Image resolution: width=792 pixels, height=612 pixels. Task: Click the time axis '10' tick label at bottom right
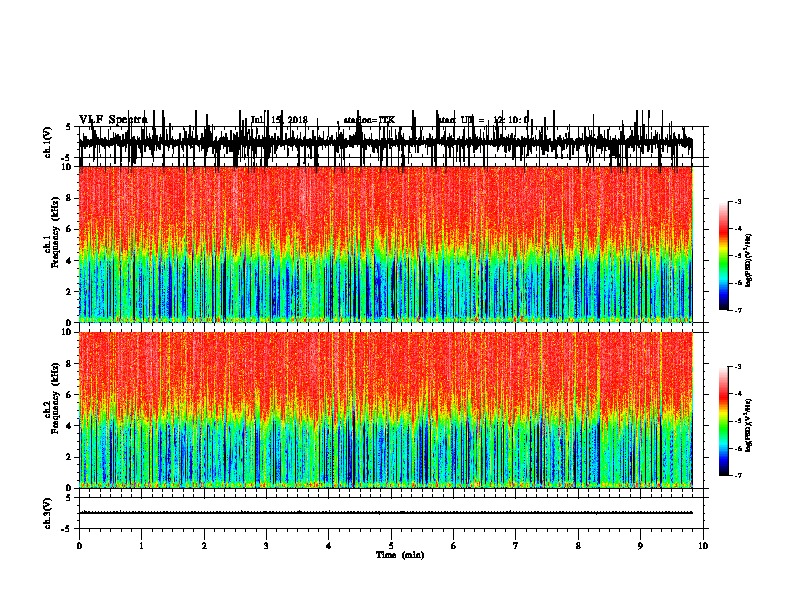pos(703,546)
